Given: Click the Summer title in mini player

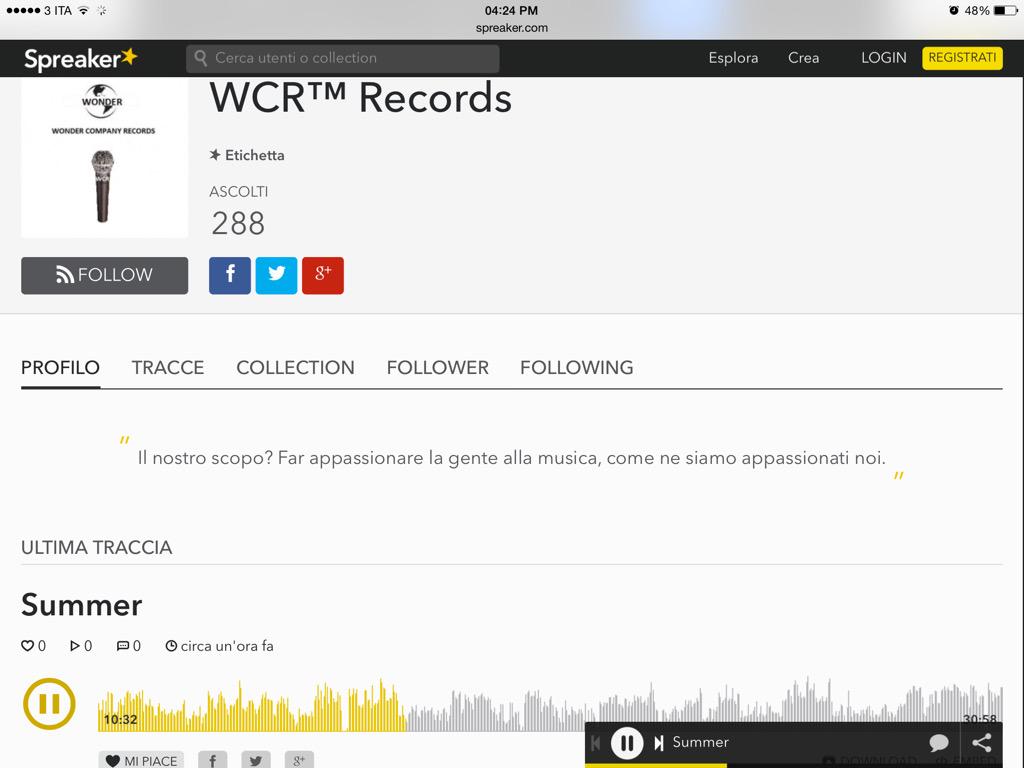Looking at the screenshot, I should 701,743.
